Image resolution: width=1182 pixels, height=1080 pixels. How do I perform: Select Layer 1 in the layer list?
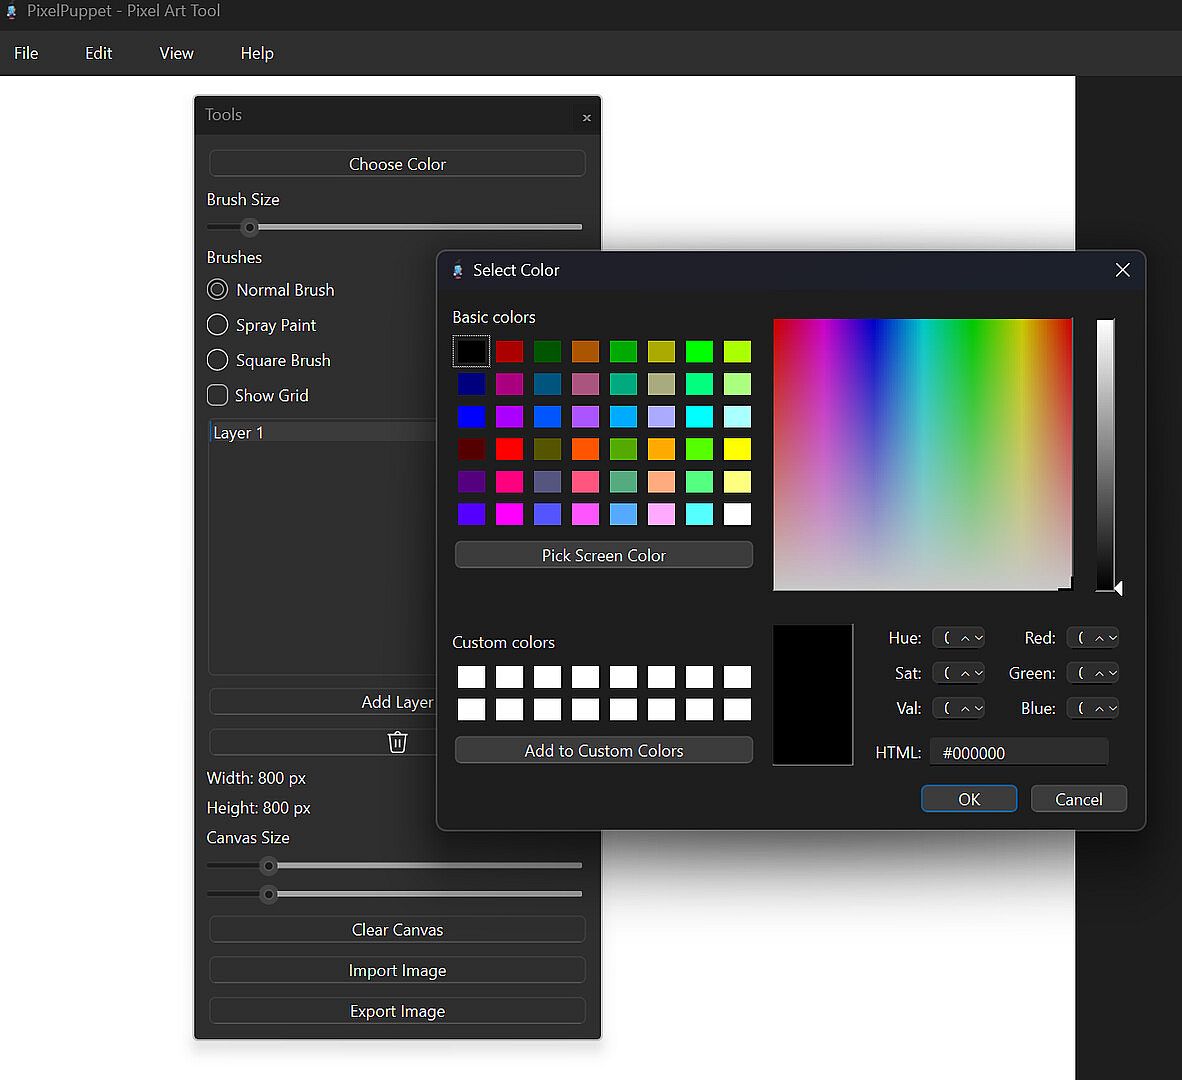238,432
